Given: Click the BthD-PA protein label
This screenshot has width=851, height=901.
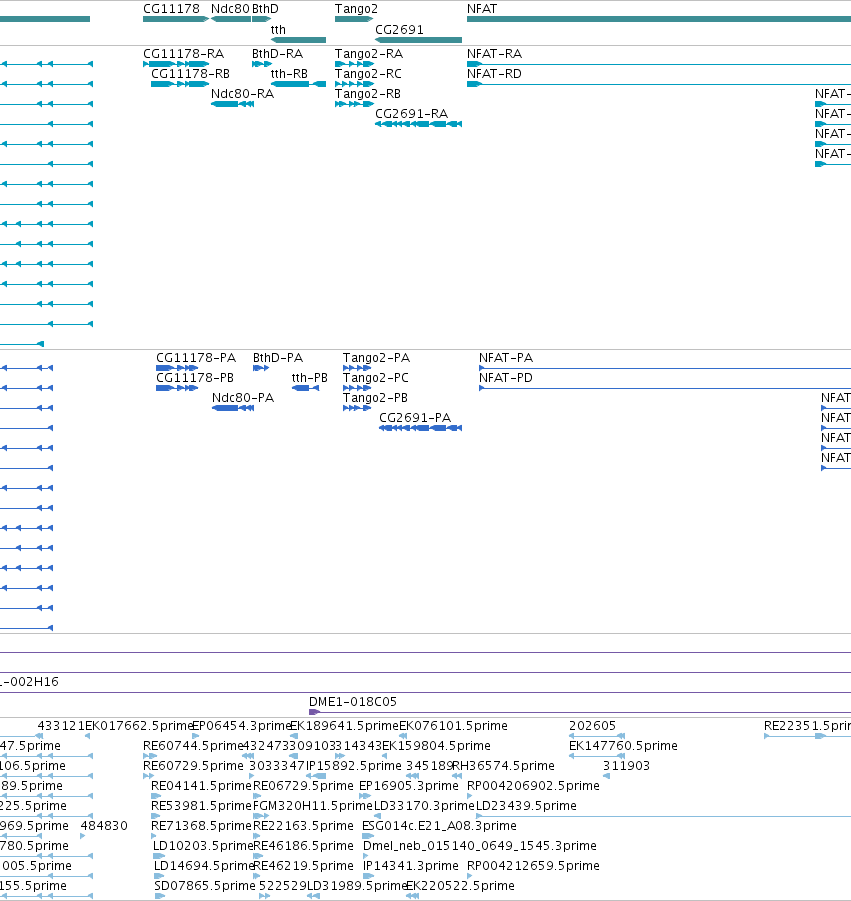Looking at the screenshot, I should (x=278, y=358).
